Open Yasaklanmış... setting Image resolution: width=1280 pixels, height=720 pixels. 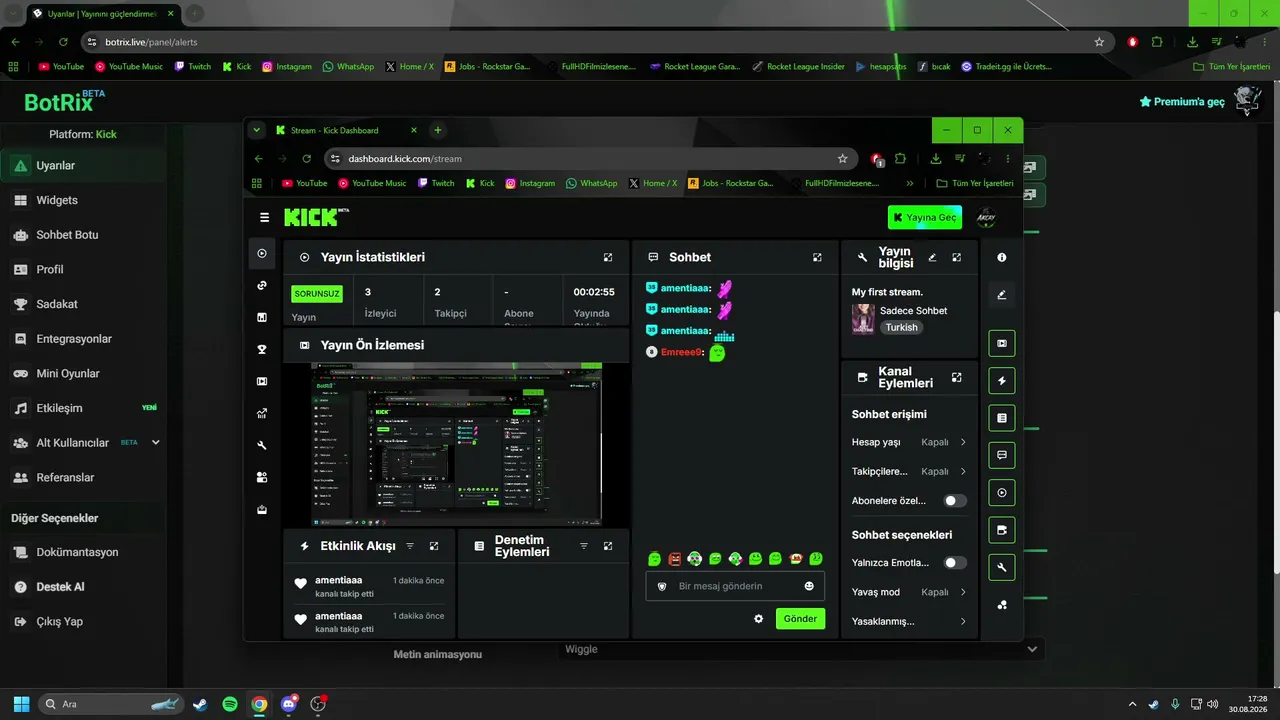coord(909,621)
